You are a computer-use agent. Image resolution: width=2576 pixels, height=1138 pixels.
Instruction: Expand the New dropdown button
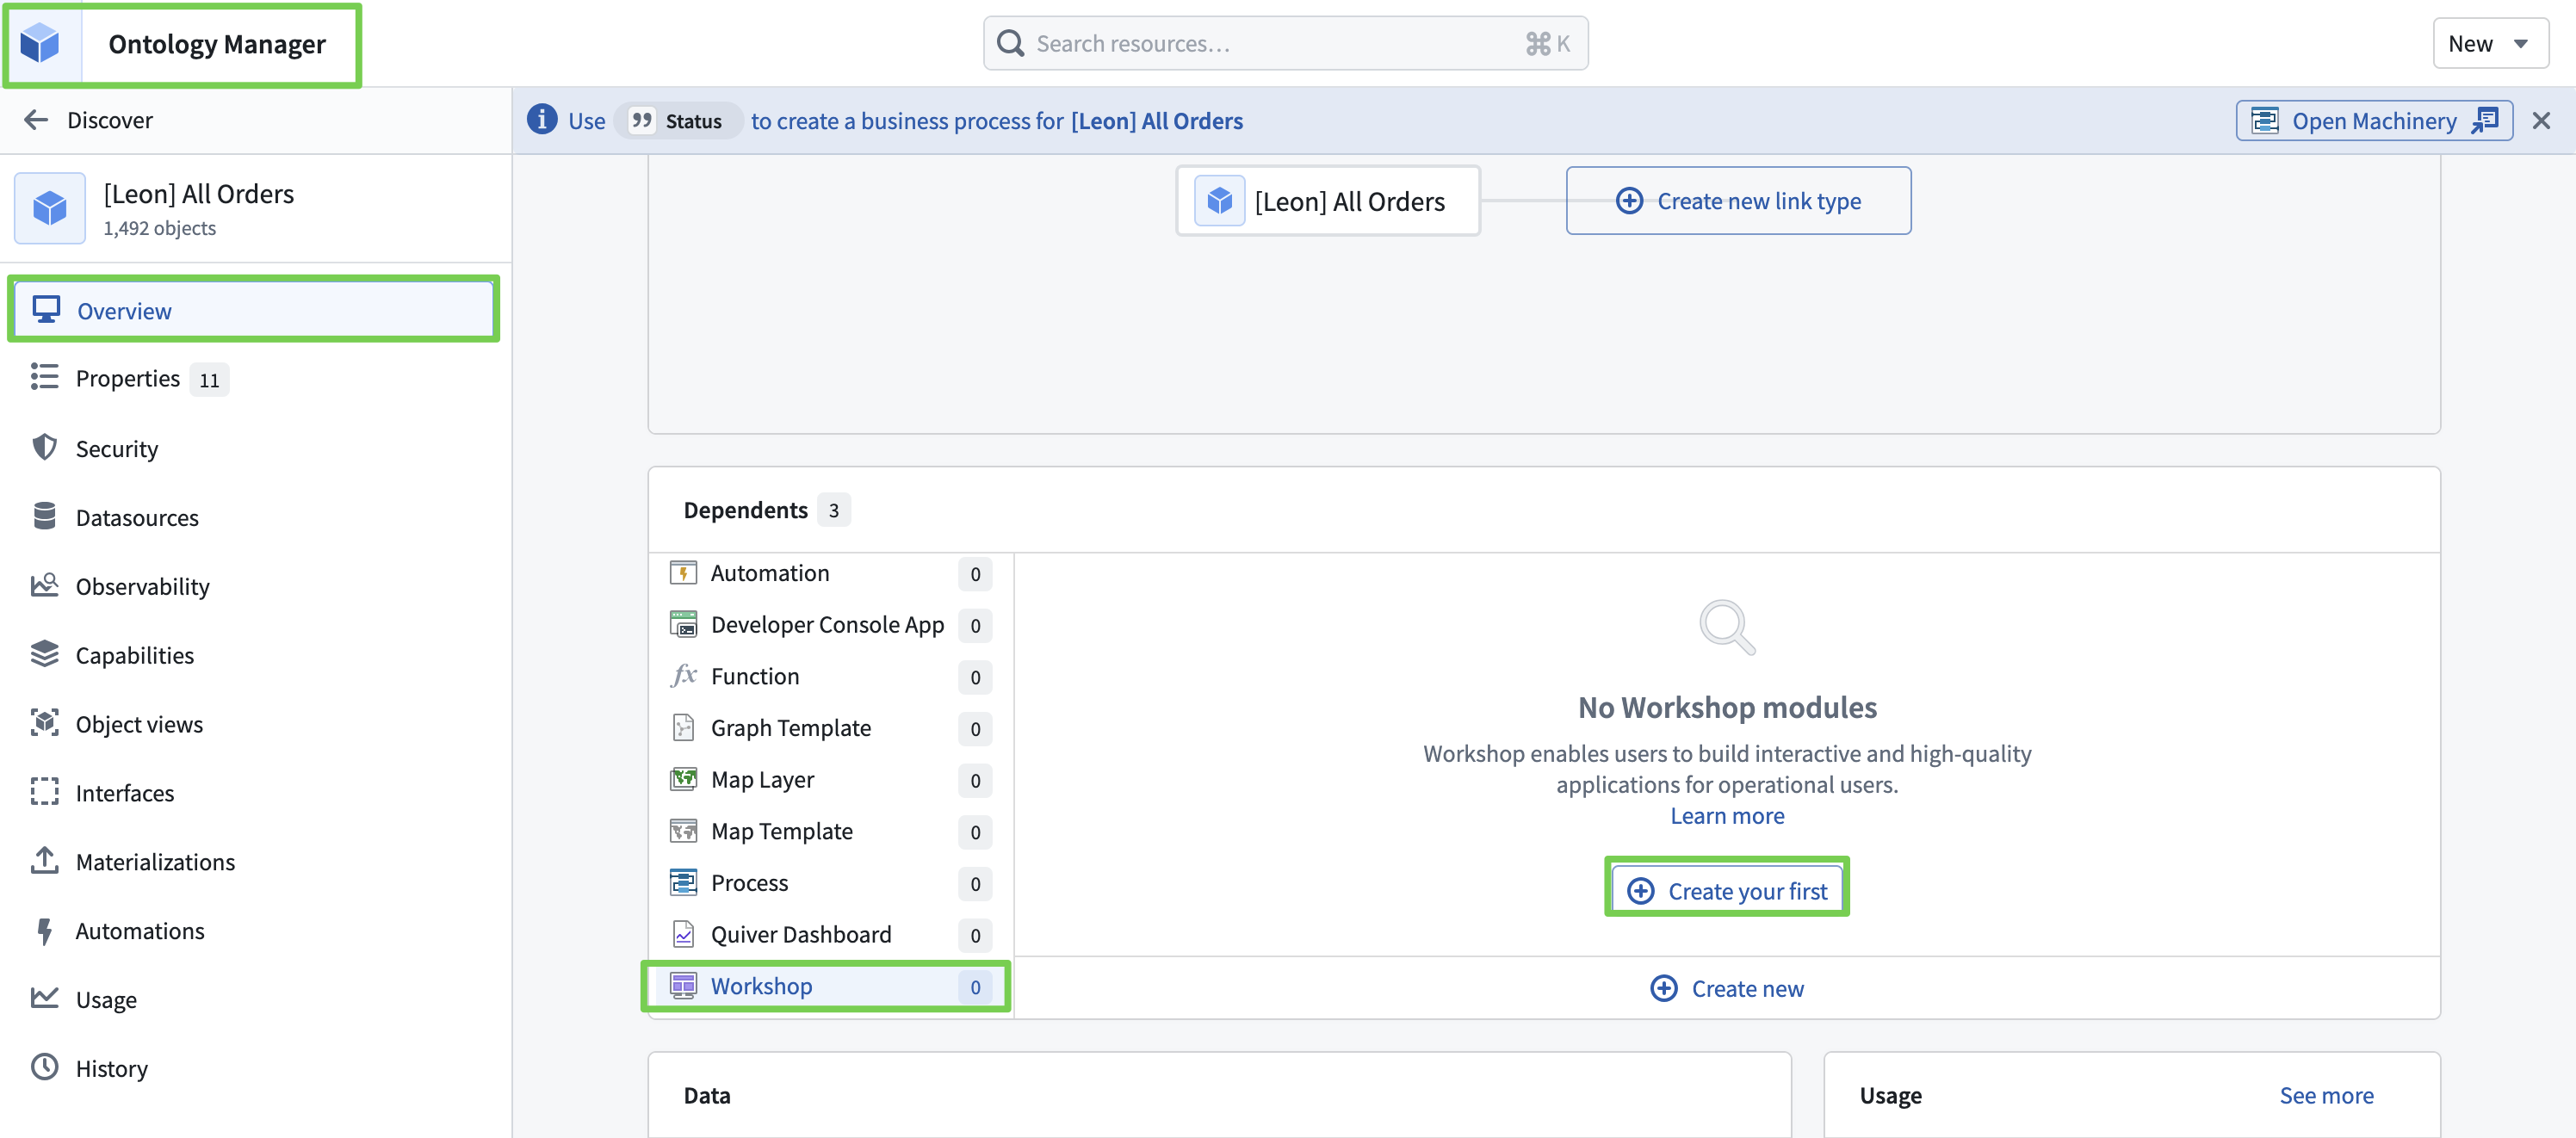tap(2488, 44)
